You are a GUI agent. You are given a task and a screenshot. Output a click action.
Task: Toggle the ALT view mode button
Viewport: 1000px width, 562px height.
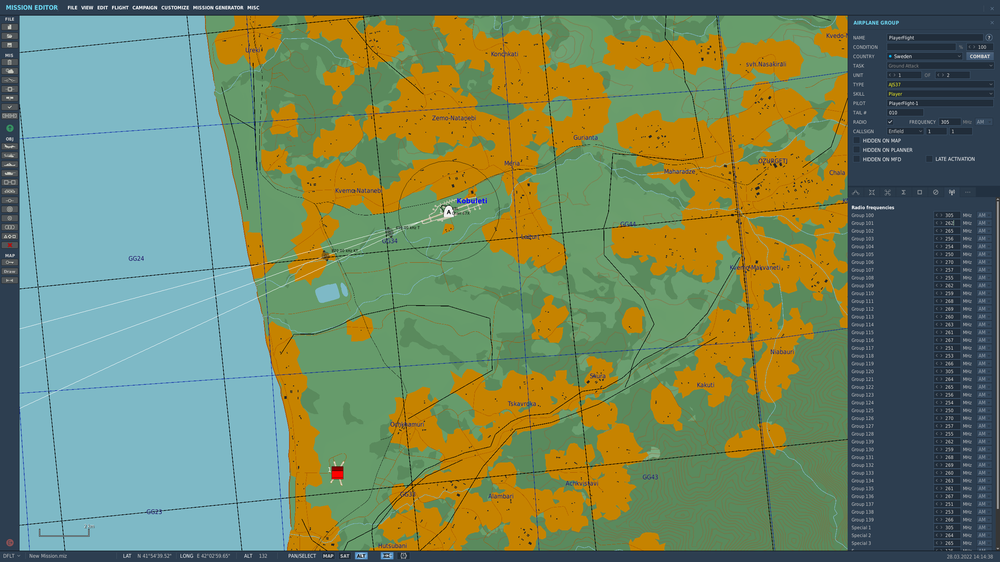(x=362, y=556)
